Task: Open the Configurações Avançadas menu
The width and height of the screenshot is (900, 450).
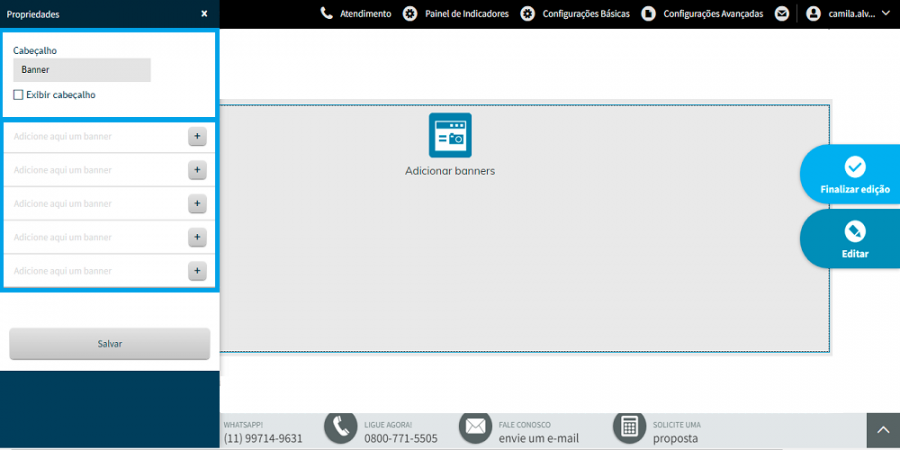Action: point(713,14)
